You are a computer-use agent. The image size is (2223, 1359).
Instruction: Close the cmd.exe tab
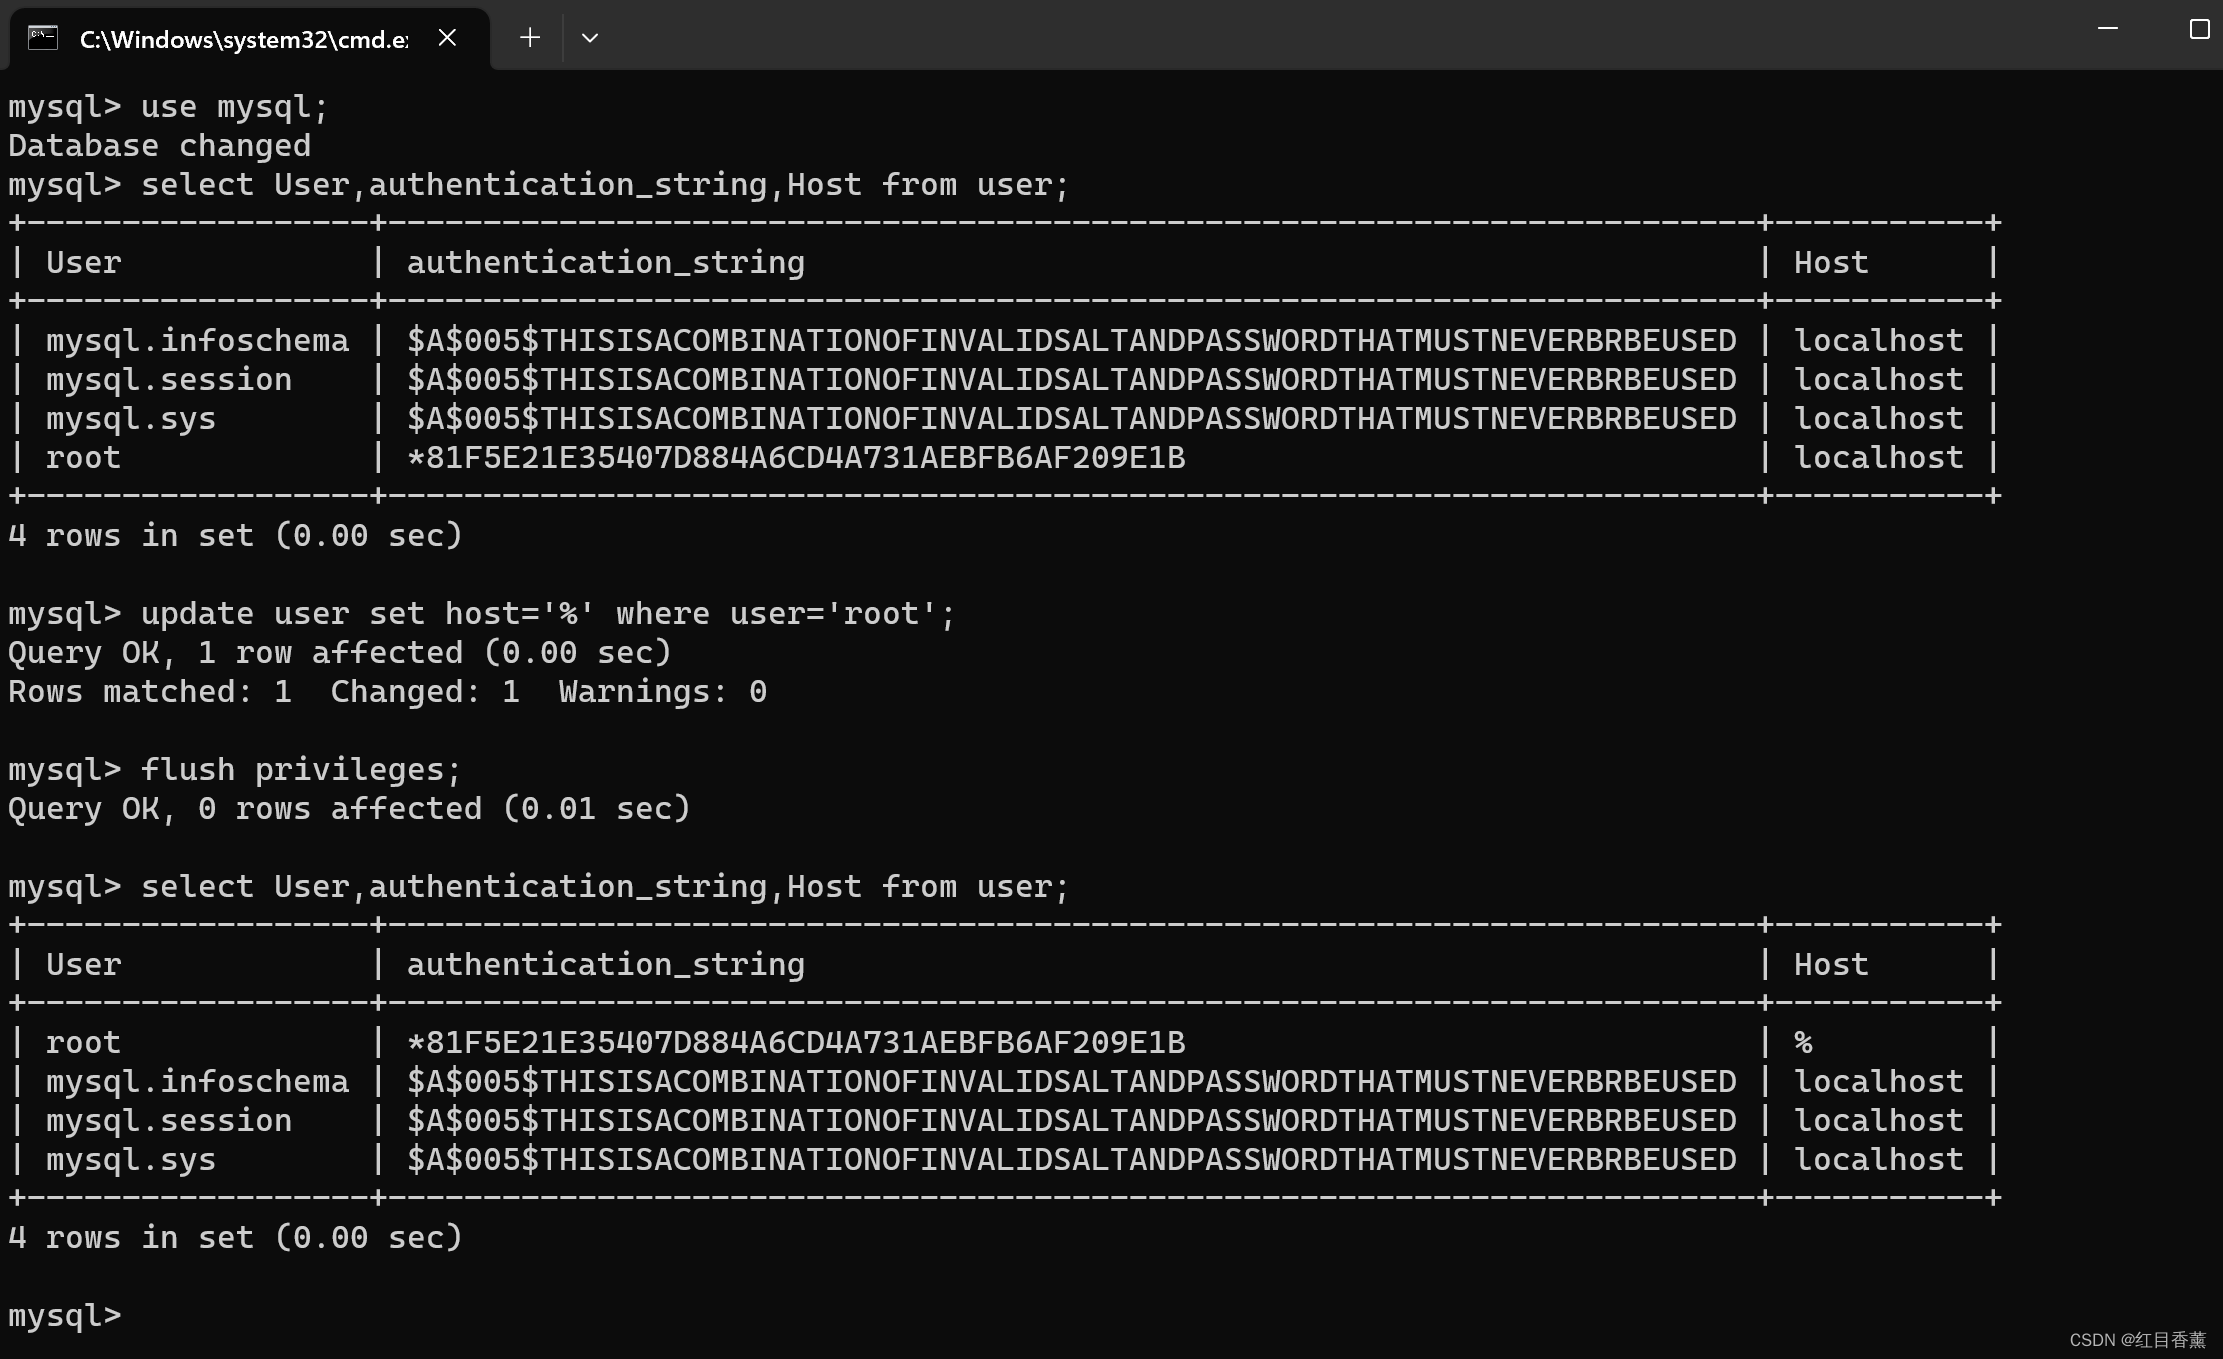[446, 38]
